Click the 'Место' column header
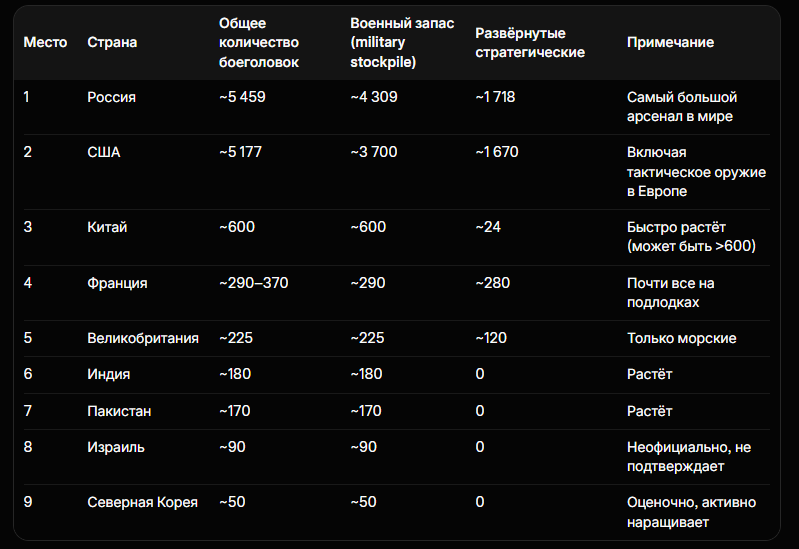 click(45, 43)
